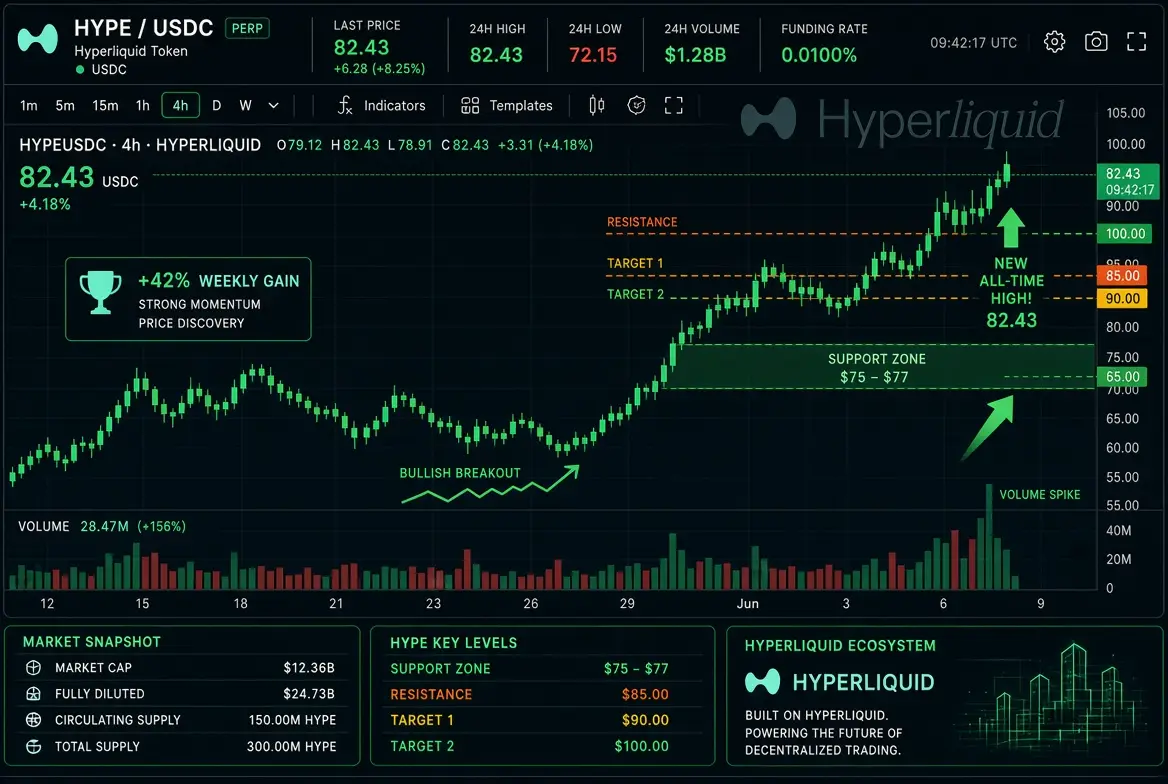Take a chart snapshot with camera icon
1168x784 pixels.
coord(1096,42)
